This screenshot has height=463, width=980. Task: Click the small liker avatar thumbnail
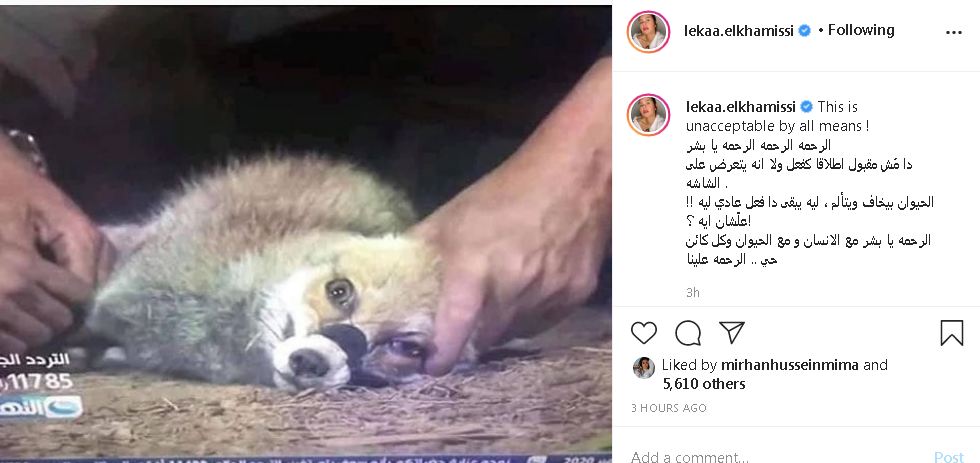pos(643,367)
